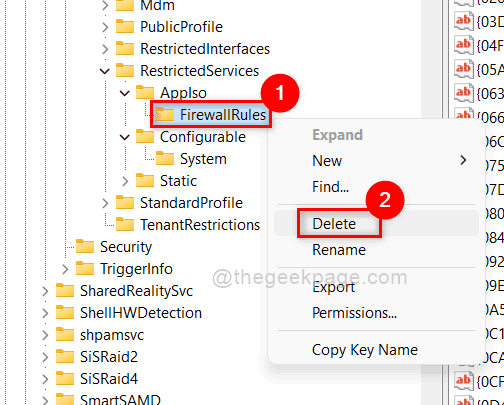
Task: Collapse the RestrictedServices key
Action: click(105, 71)
